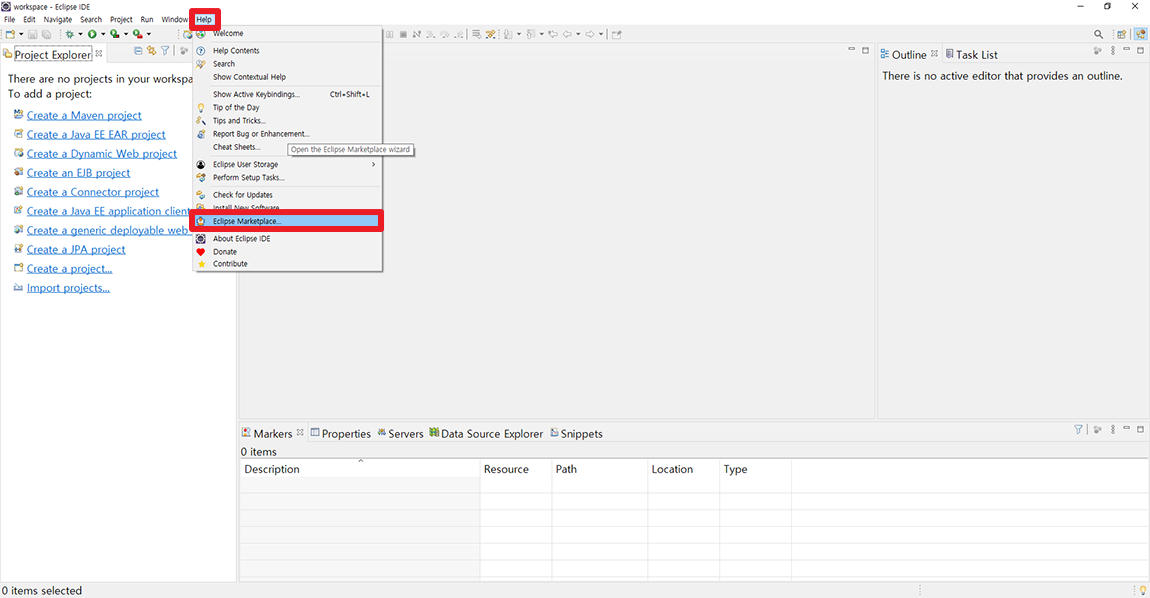Viewport: 1150px width, 598px height.
Task: Expand the External Tools dropdown arrow
Action: (x=149, y=34)
